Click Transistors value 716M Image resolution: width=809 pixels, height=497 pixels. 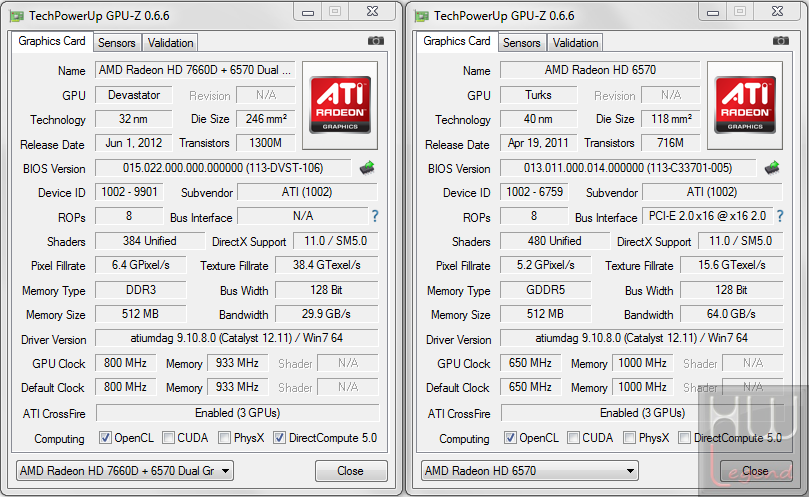click(x=671, y=143)
